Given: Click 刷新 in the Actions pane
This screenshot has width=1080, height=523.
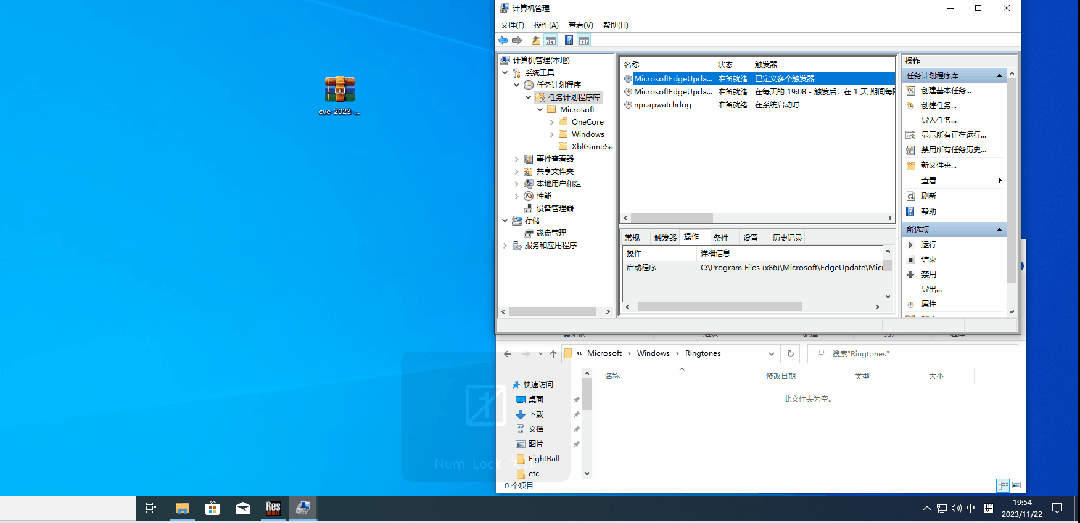Looking at the screenshot, I should click(928, 196).
